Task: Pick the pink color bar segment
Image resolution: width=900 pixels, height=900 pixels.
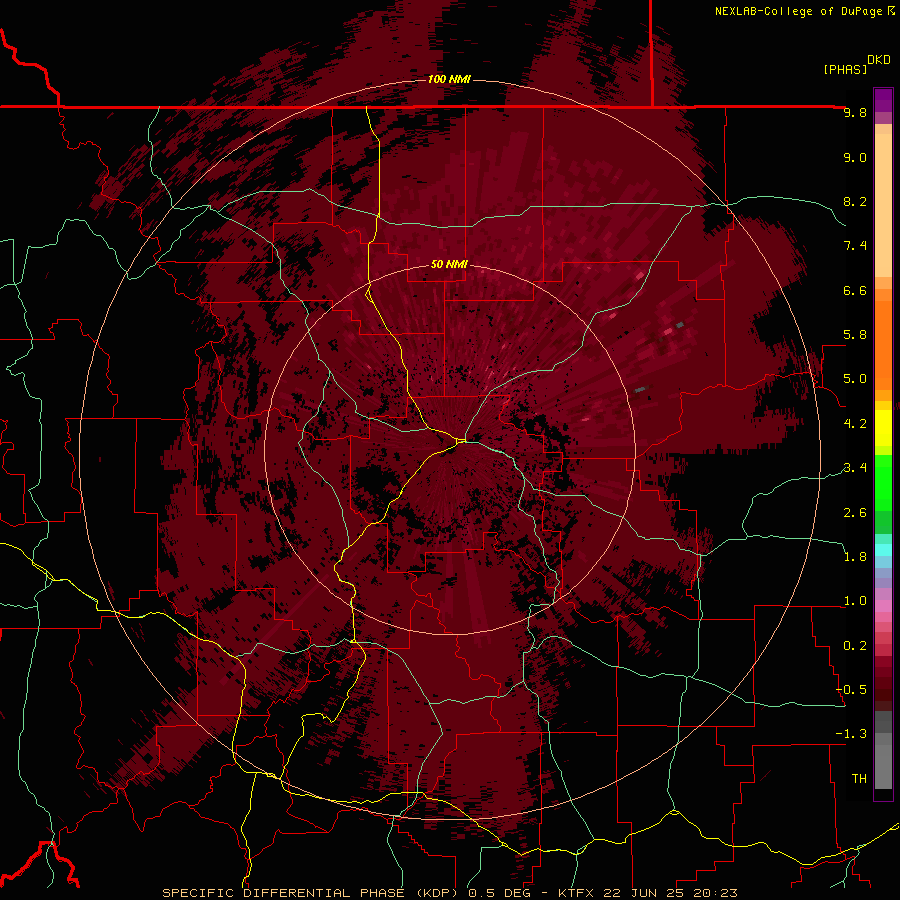Action: 883,606
